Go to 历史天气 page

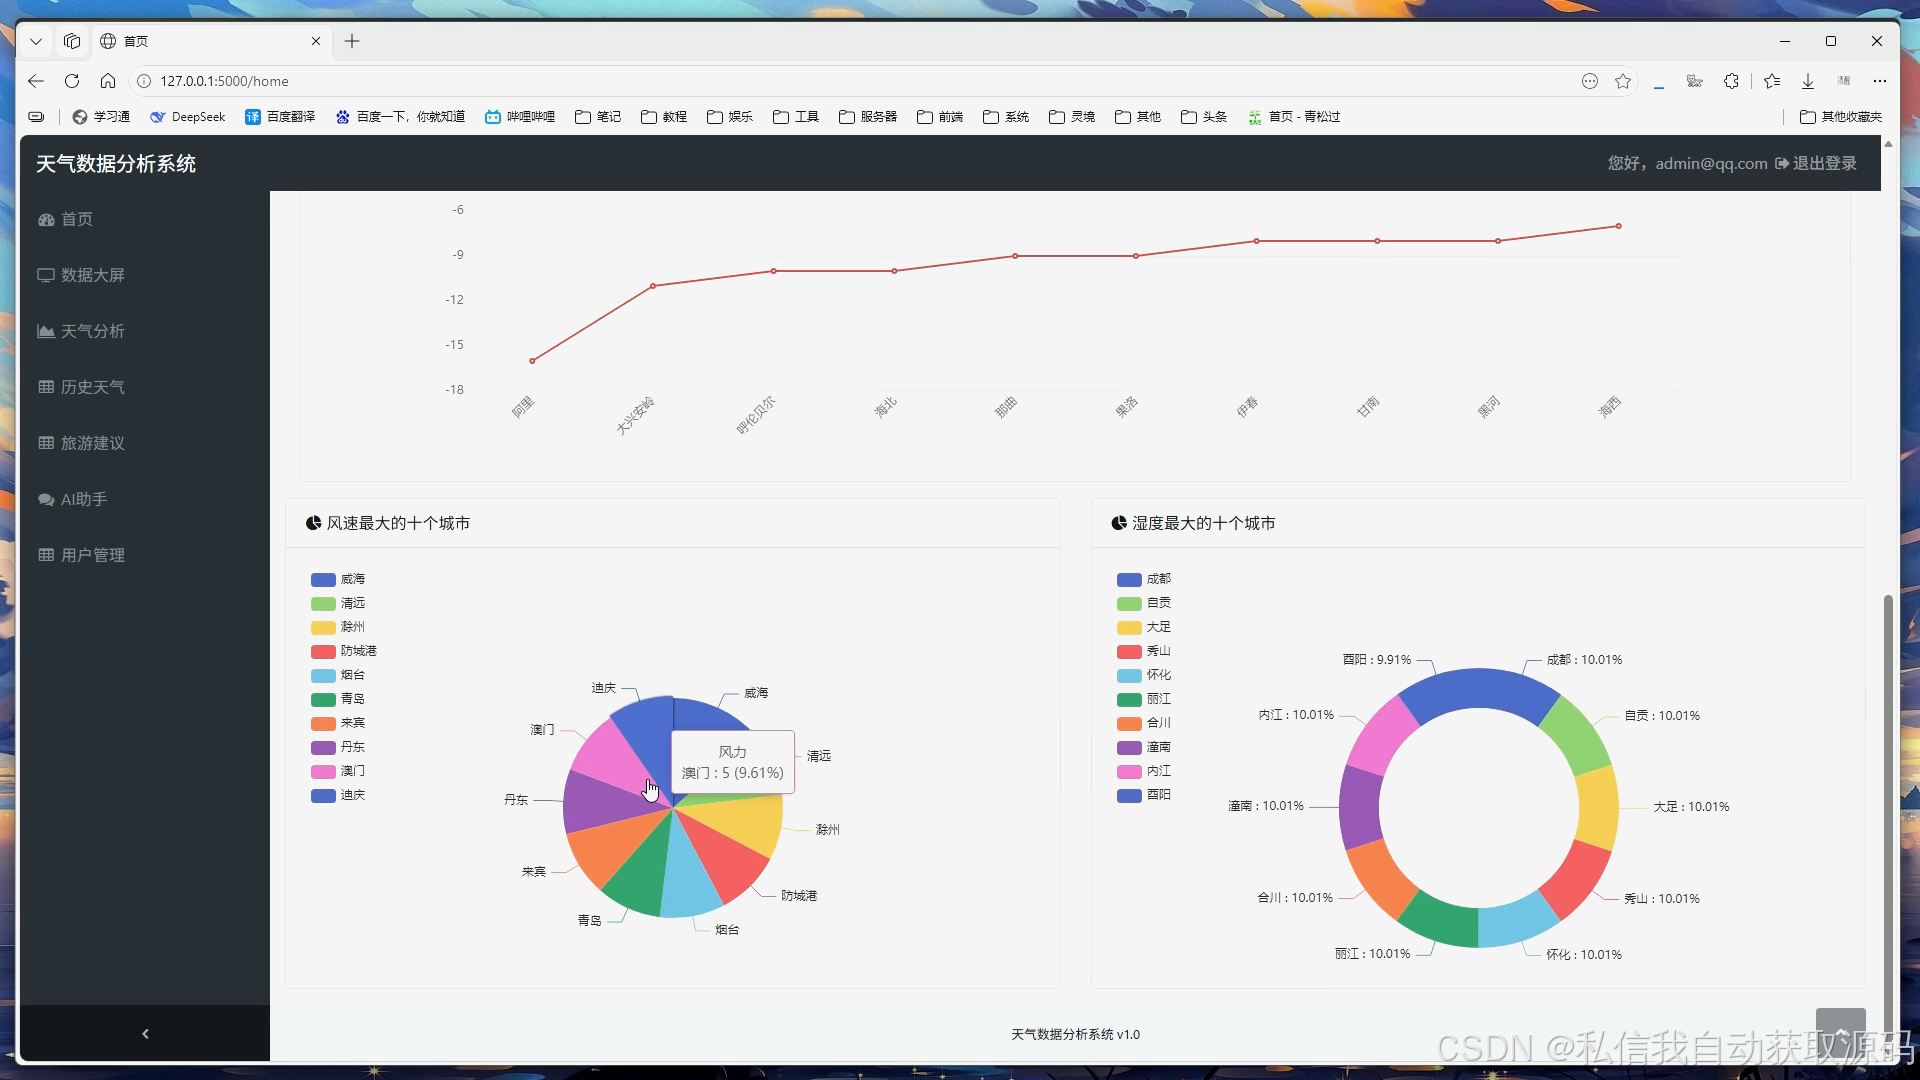coord(82,387)
